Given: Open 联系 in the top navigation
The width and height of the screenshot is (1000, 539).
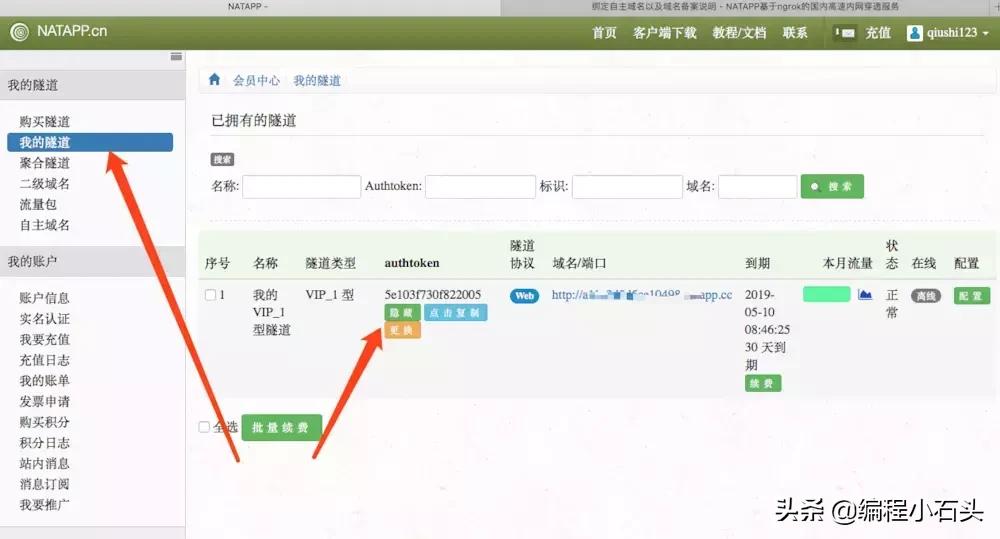Looking at the screenshot, I should [x=795, y=33].
